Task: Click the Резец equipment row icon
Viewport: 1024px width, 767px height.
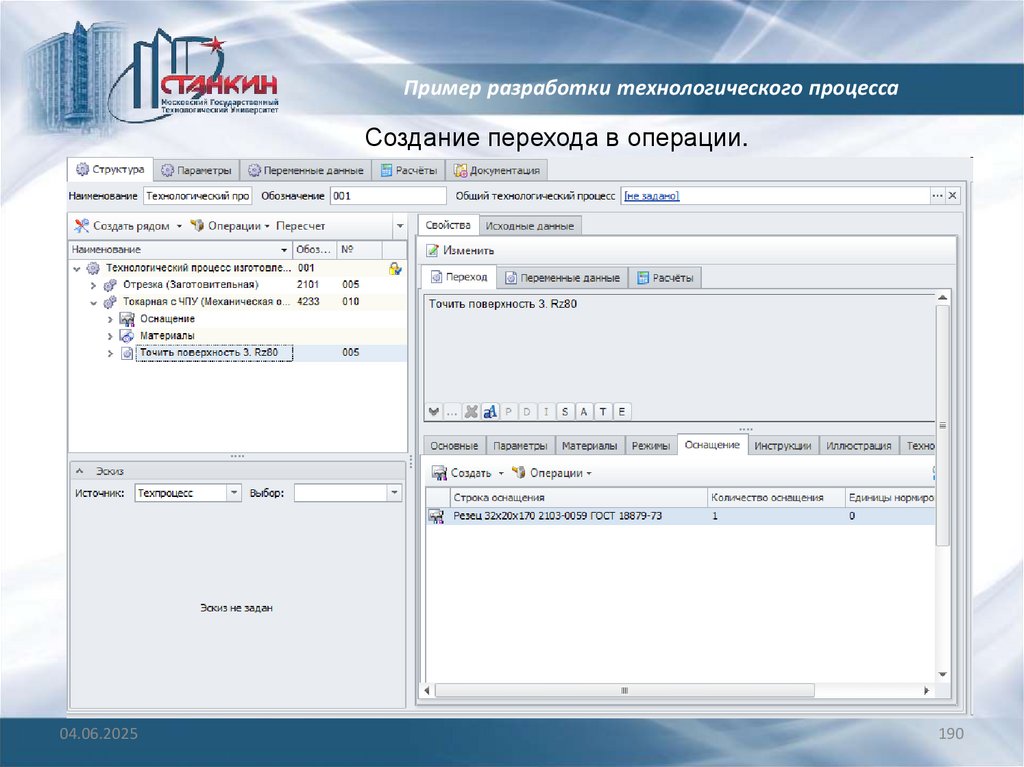Action: click(x=437, y=516)
